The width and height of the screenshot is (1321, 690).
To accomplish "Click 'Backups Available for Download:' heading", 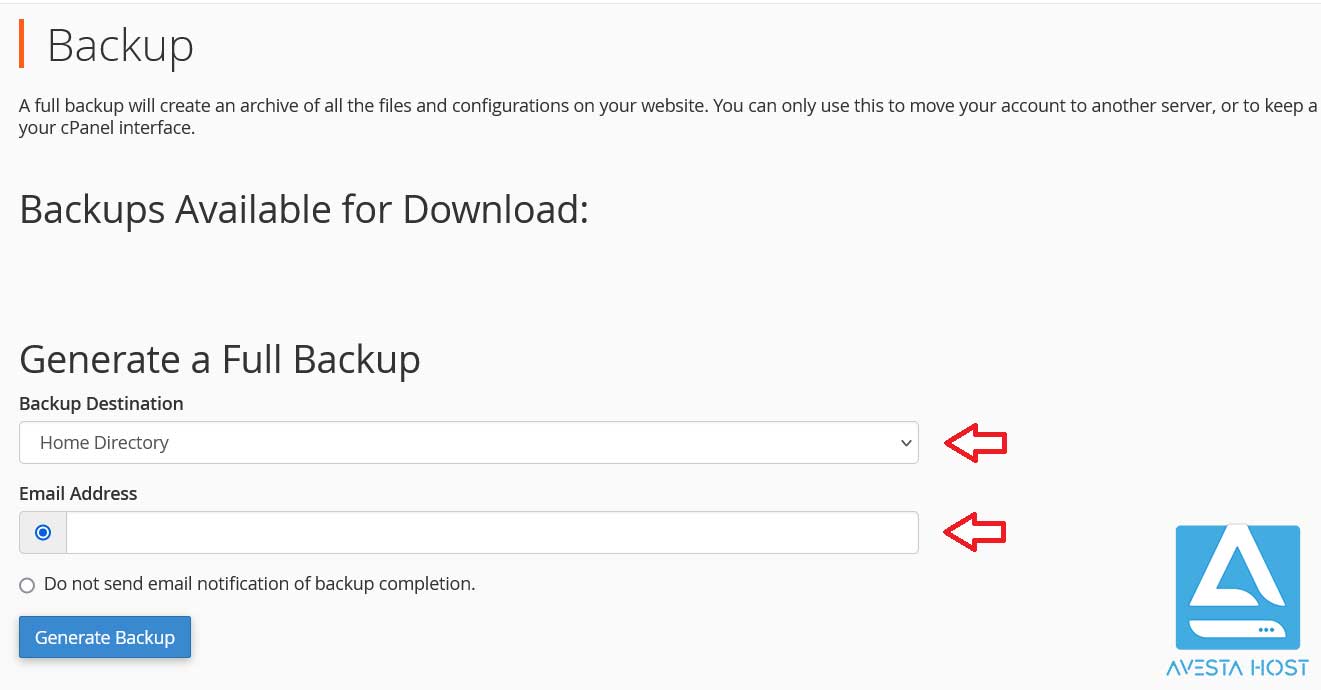I will 304,210.
